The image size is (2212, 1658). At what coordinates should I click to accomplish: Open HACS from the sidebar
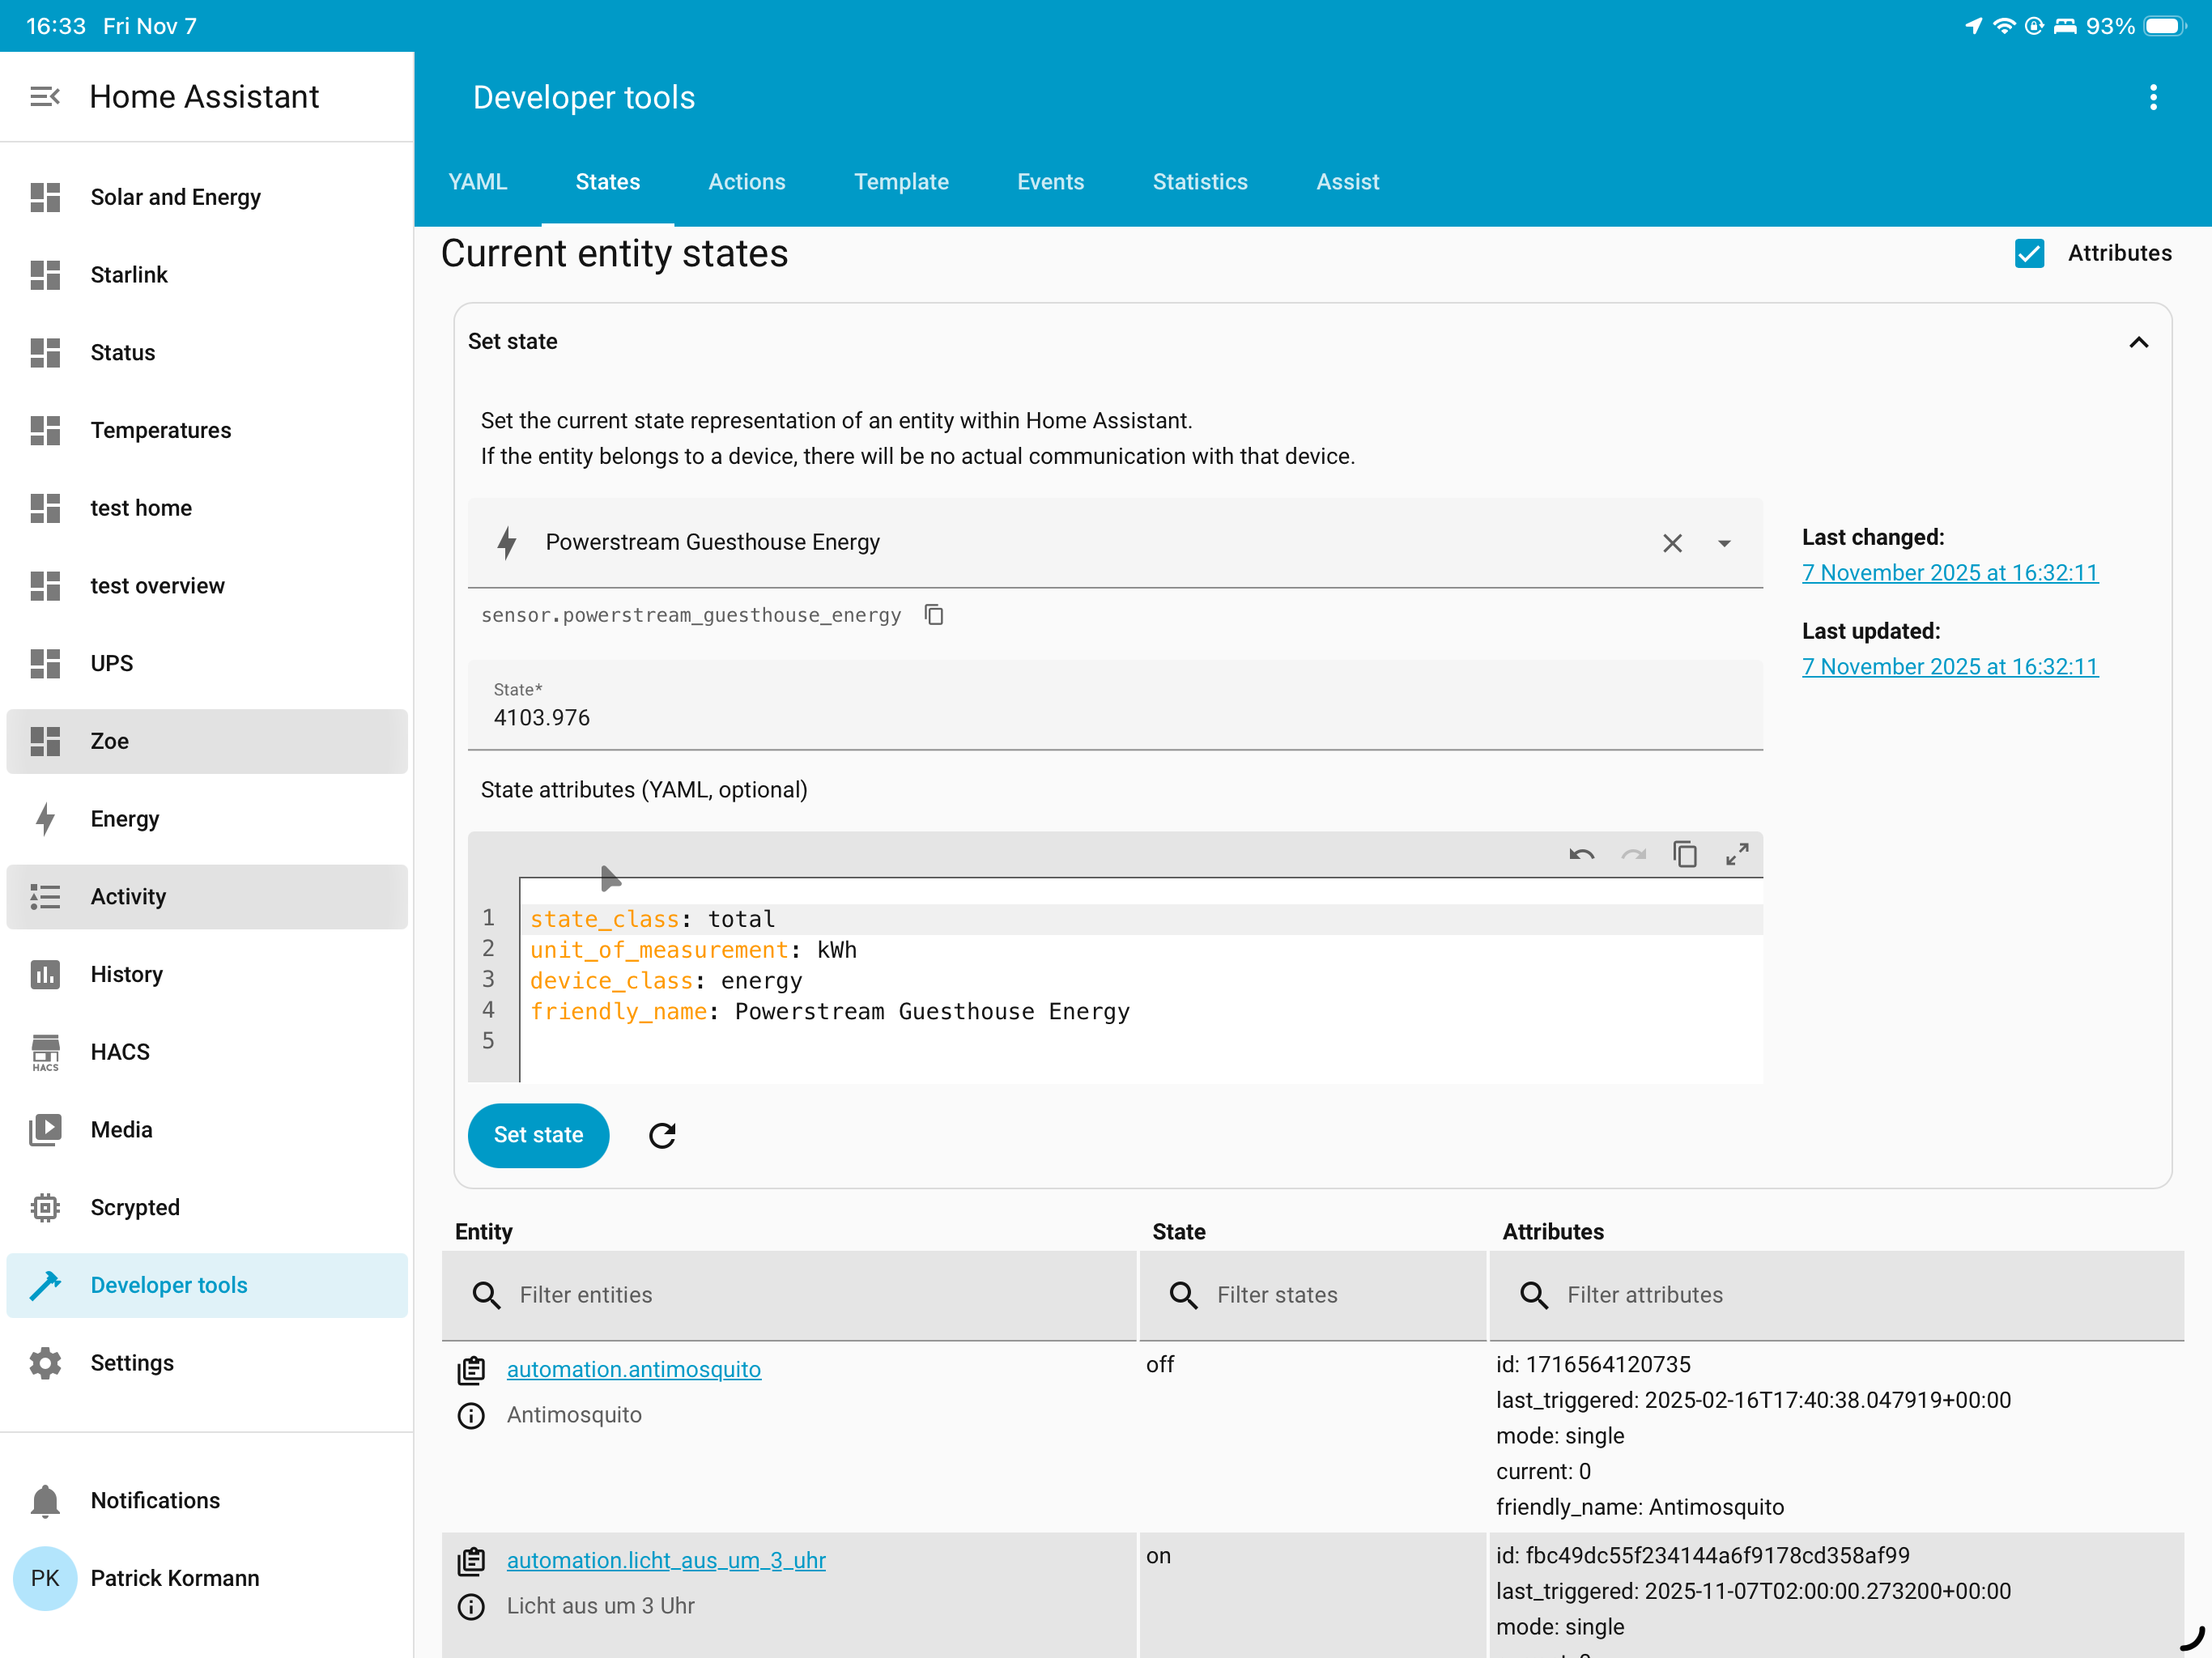[x=120, y=1052]
